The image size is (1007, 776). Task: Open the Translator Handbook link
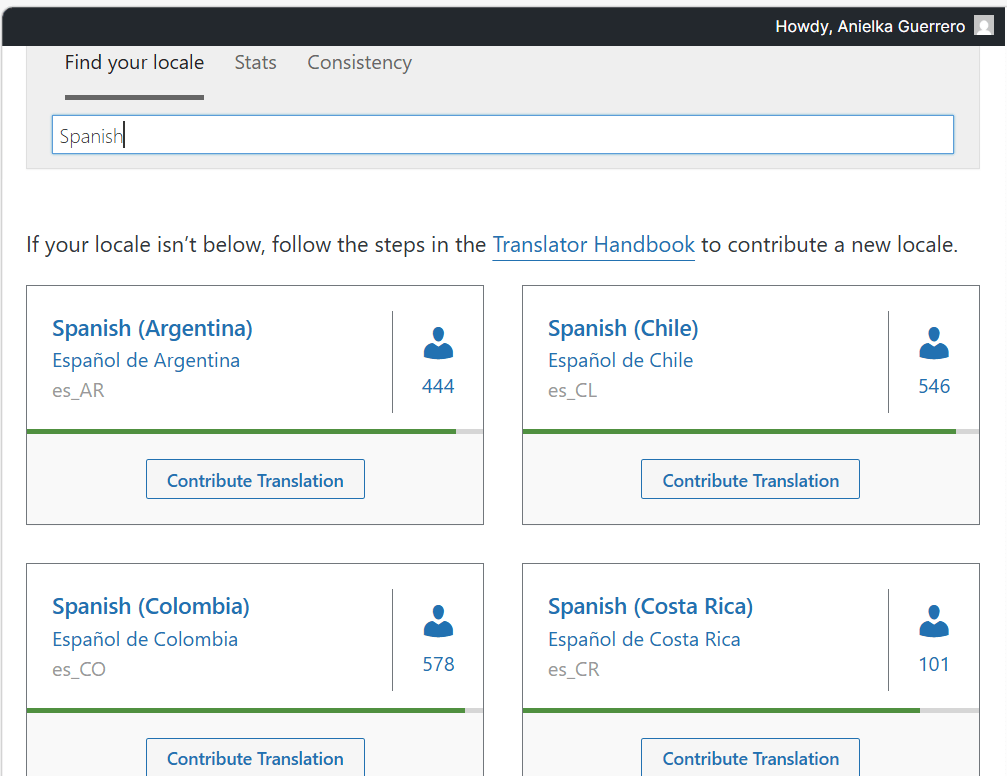click(x=593, y=245)
